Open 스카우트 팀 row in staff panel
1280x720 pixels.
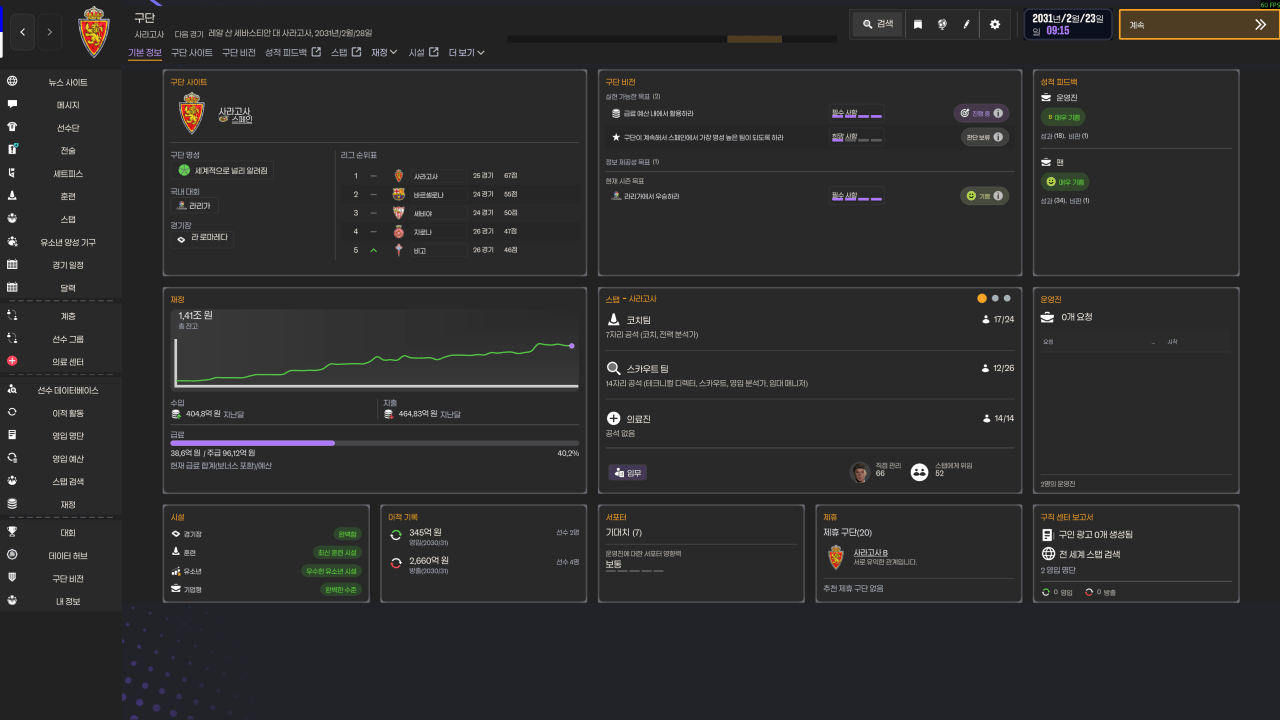[811, 375]
